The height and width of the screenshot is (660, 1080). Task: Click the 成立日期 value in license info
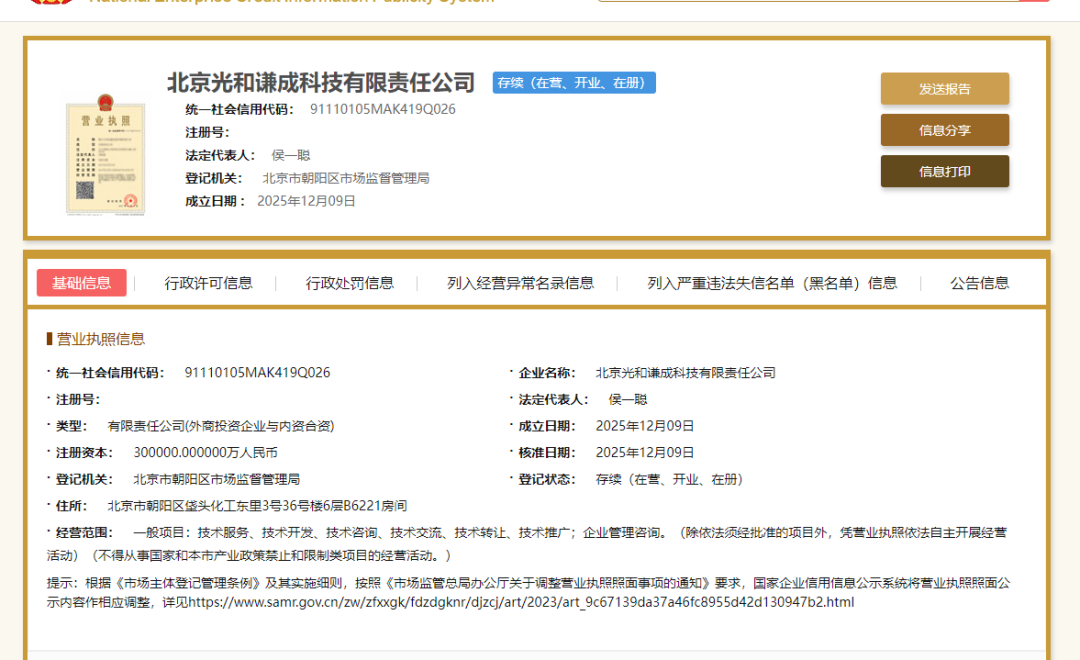(645, 426)
